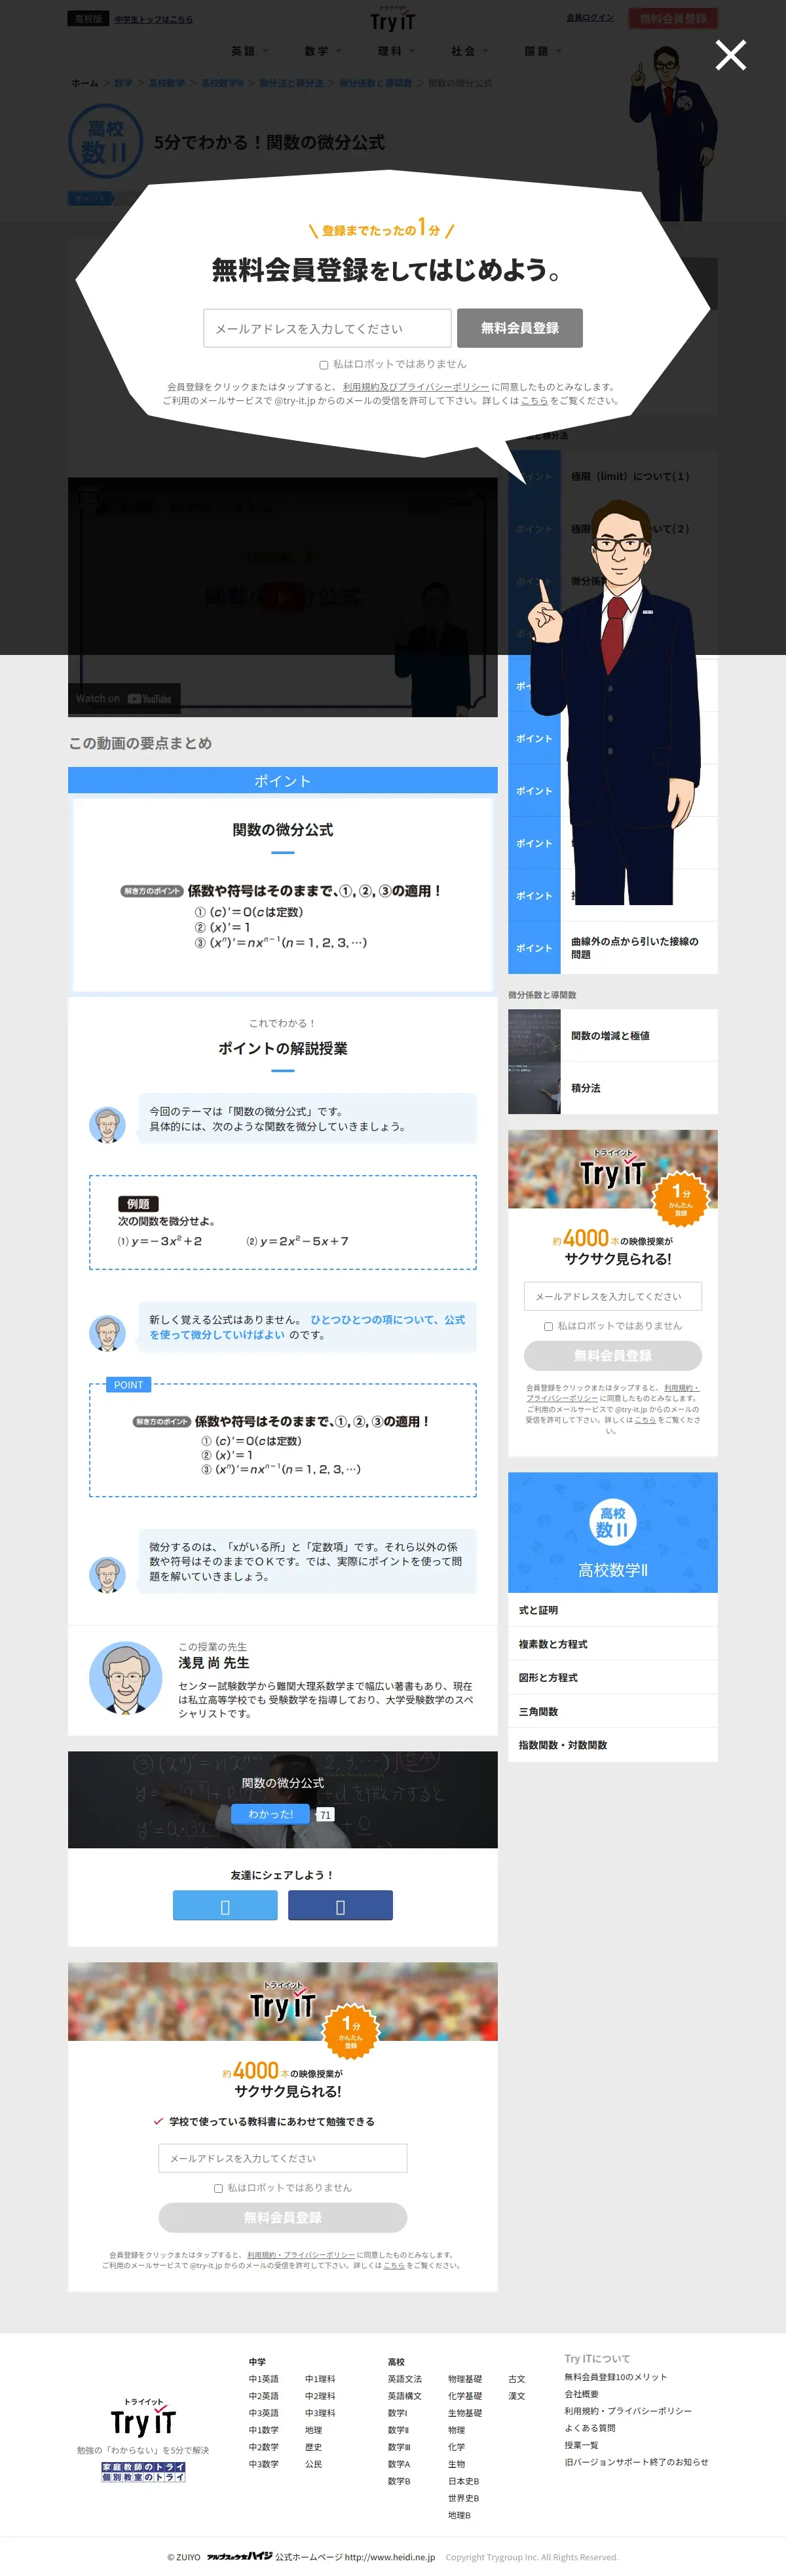Viewport: 786px width, 2576px height.
Task: Click the わかった! button
Action: (271, 1814)
